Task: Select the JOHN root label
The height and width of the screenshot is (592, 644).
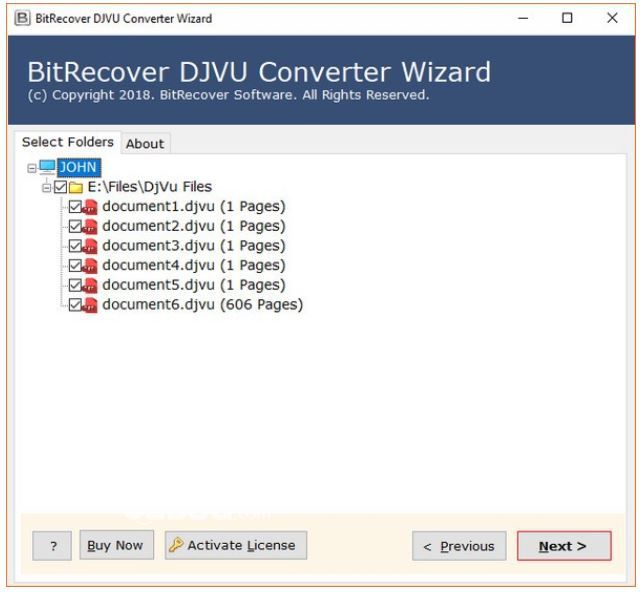Action: (78, 168)
